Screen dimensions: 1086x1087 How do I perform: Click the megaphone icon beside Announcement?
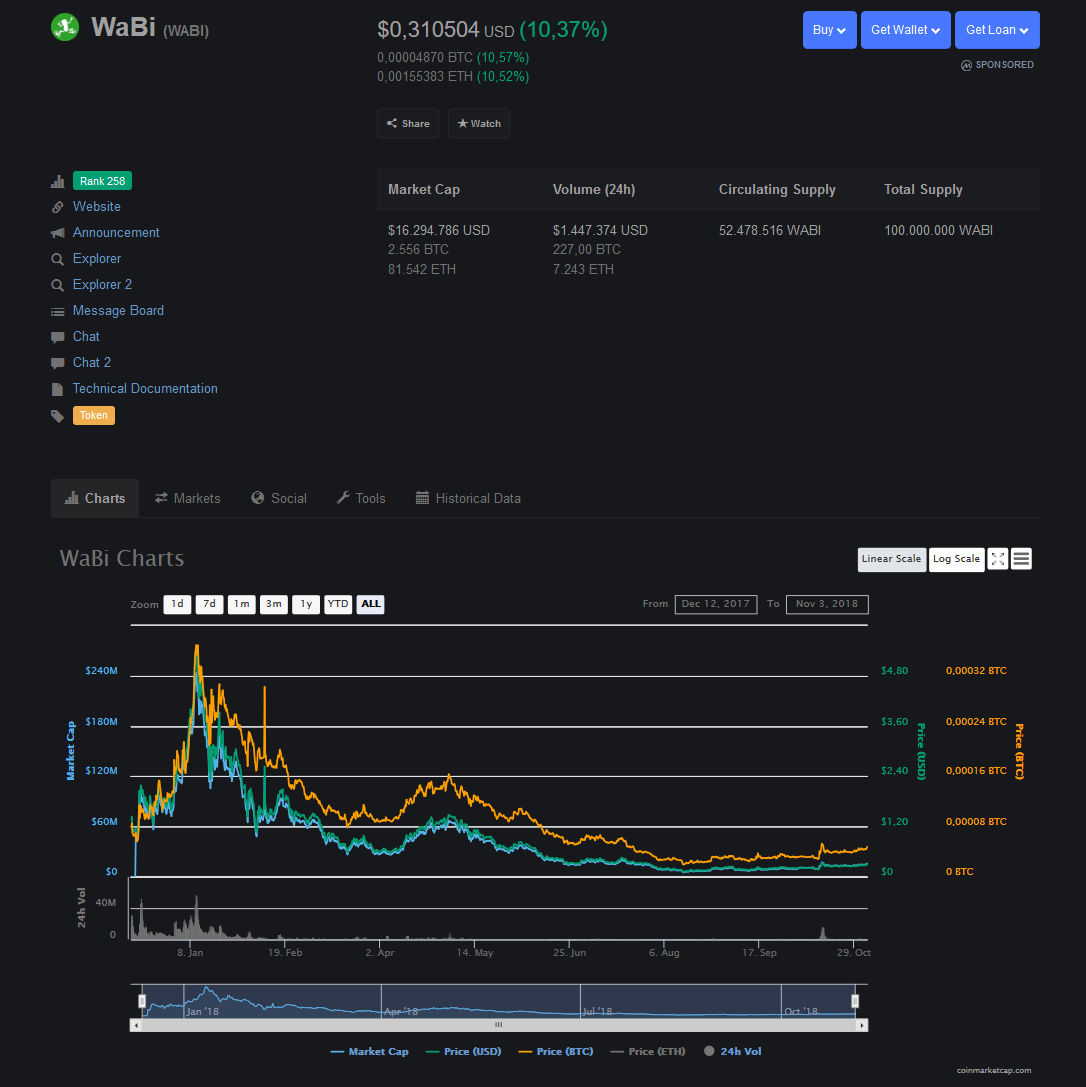pyautogui.click(x=58, y=233)
